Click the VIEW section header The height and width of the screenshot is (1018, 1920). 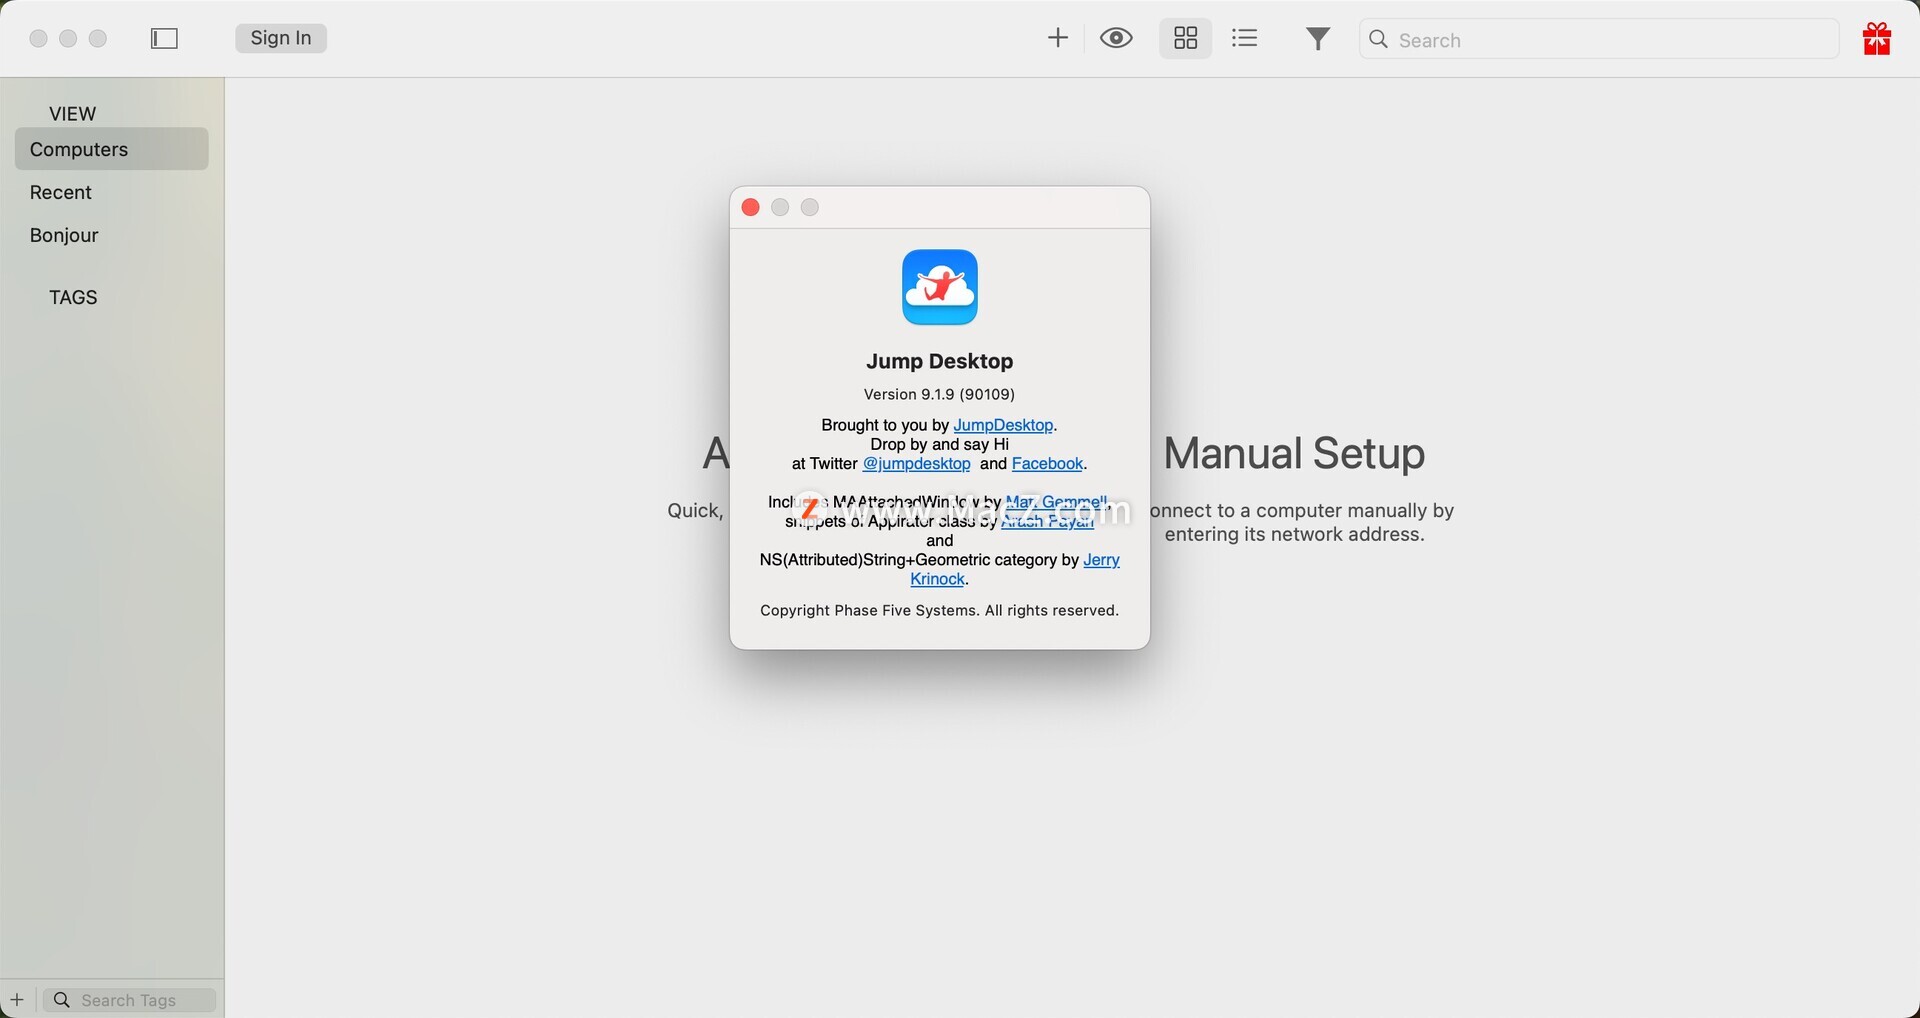pos(73,114)
